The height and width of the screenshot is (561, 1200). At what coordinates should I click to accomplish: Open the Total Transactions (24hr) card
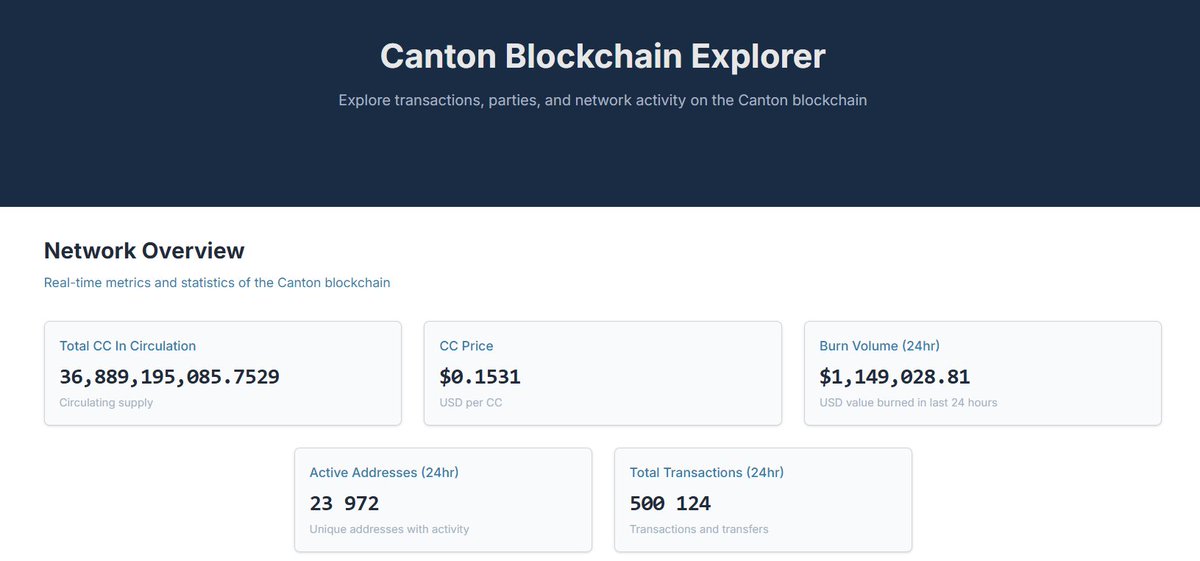(x=763, y=499)
